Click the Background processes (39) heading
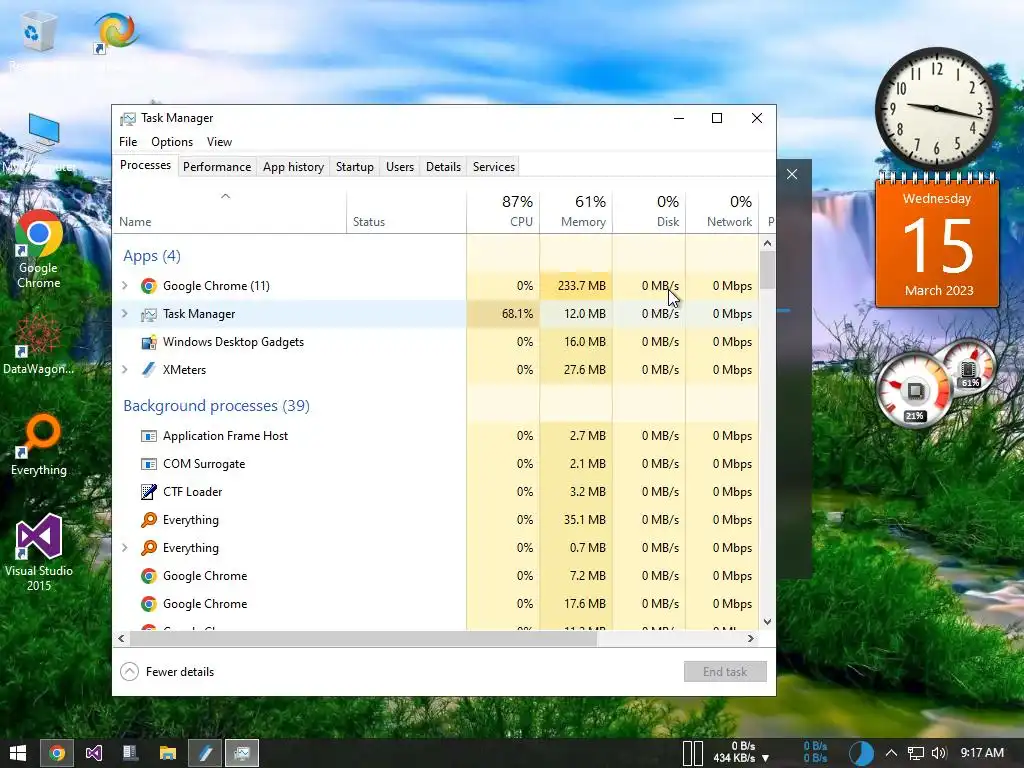Image resolution: width=1024 pixels, height=768 pixels. point(216,406)
